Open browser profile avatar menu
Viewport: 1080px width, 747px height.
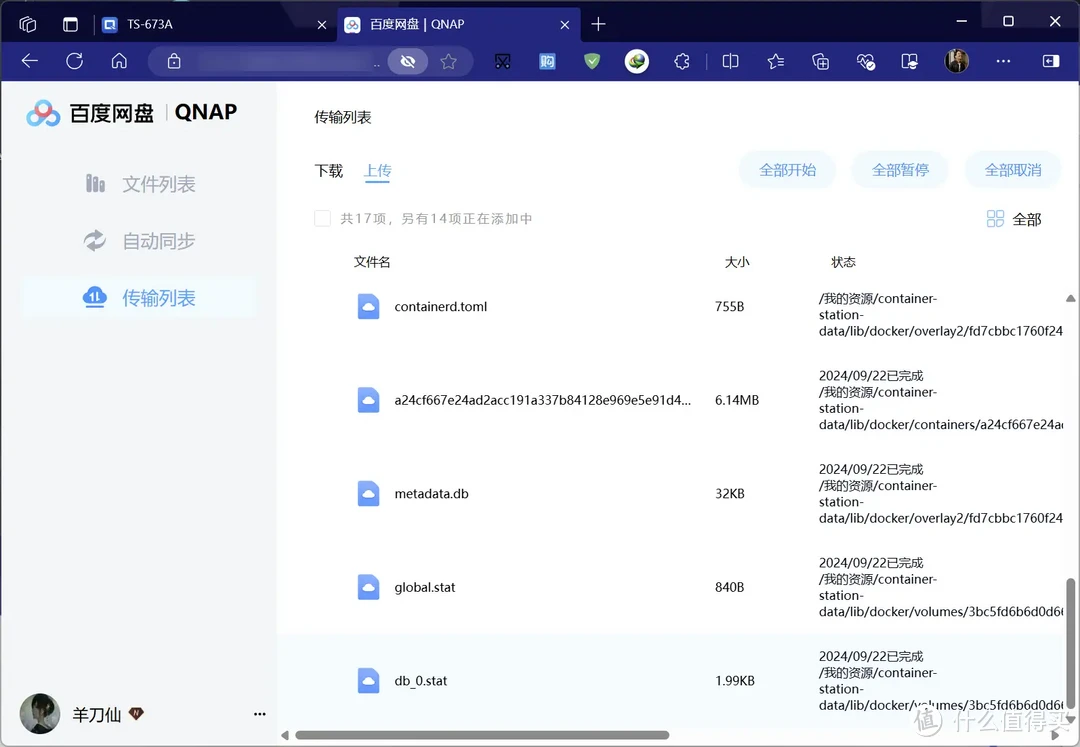coord(956,61)
